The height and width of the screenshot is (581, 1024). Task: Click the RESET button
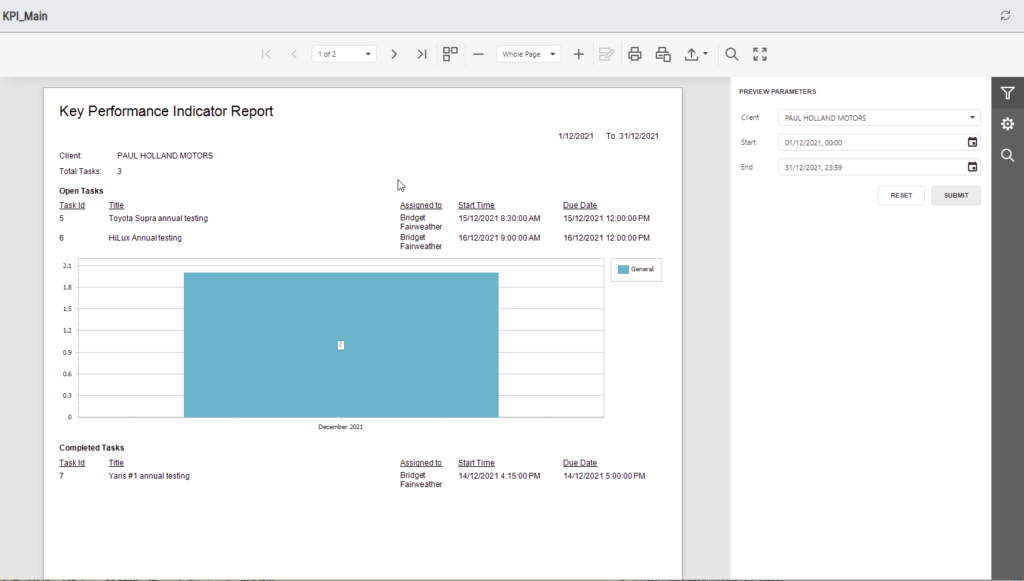pyautogui.click(x=901, y=195)
